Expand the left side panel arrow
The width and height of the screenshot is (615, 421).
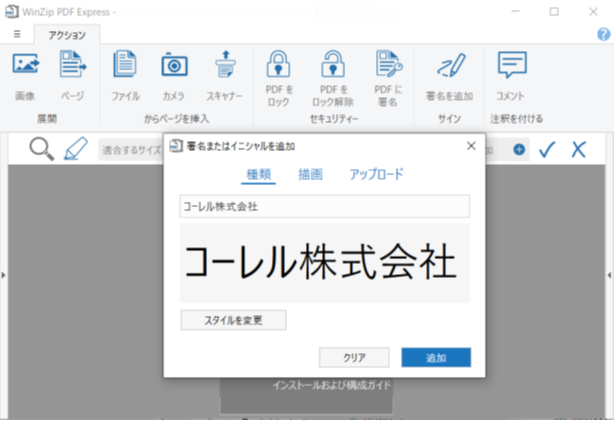[x=4, y=275]
